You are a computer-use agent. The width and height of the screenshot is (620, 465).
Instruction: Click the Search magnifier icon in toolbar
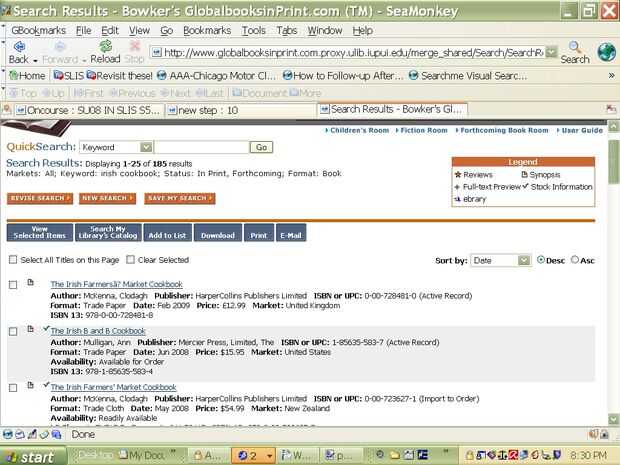coord(575,47)
